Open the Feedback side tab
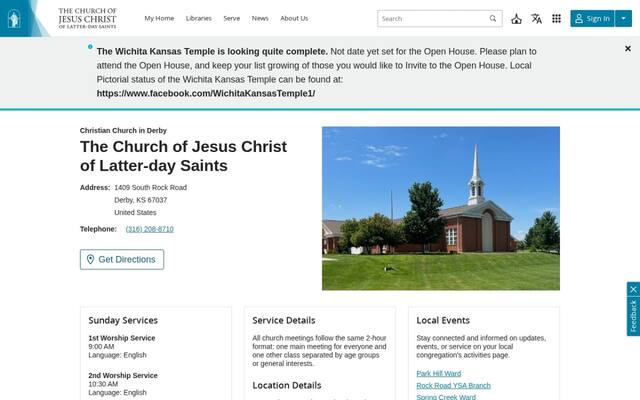Screen dimensions: 640x400 [x=633, y=316]
